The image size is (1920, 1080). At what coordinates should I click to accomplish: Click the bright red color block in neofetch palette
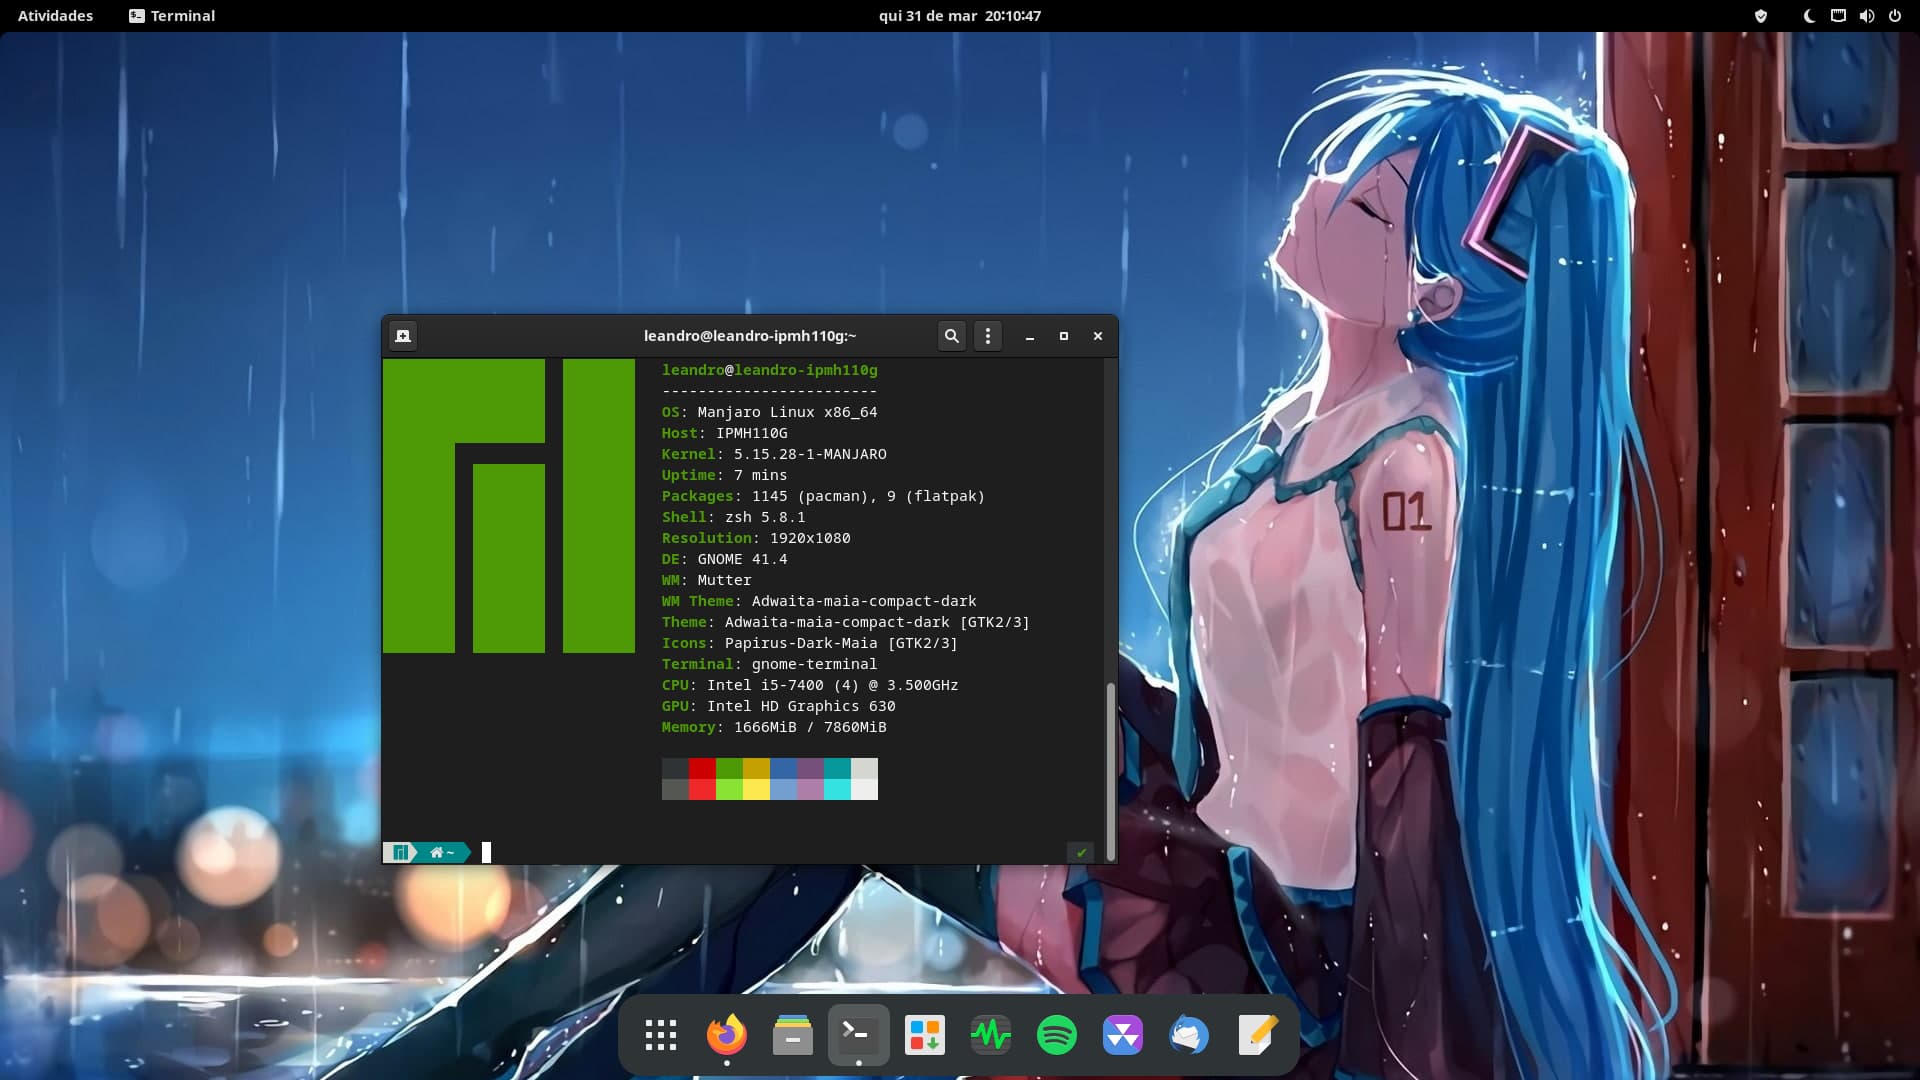pyautogui.click(x=702, y=789)
